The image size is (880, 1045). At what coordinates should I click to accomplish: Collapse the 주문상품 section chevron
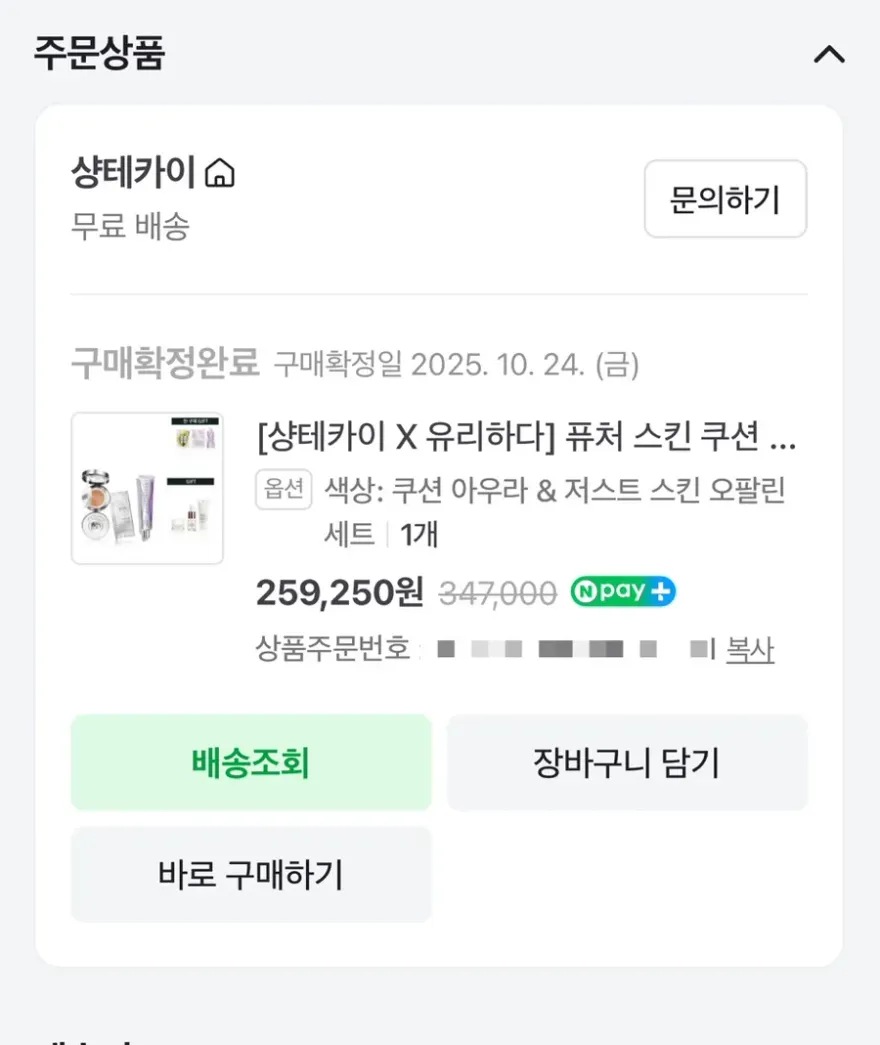[829, 54]
